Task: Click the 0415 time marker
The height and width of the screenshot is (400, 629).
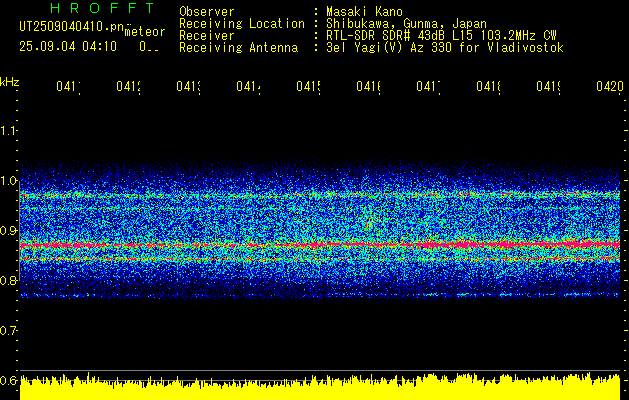Action: click(x=308, y=86)
